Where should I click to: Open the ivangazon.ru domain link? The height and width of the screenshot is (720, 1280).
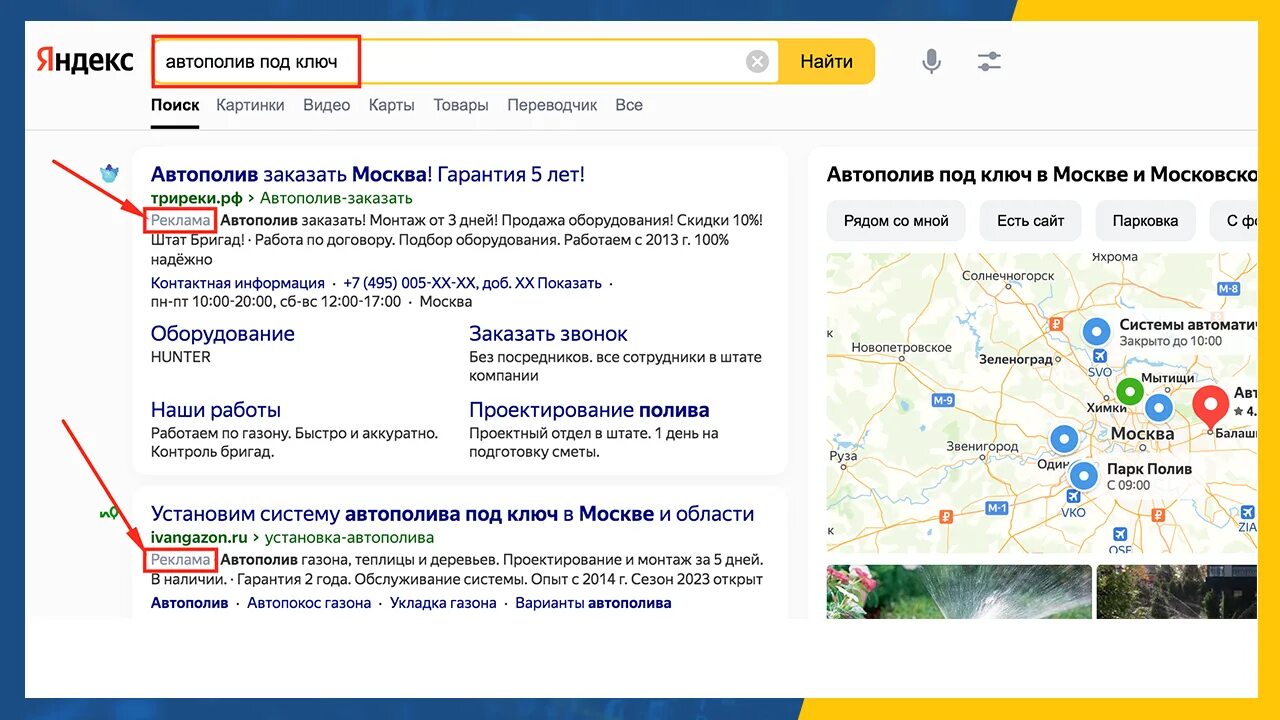tap(199, 538)
